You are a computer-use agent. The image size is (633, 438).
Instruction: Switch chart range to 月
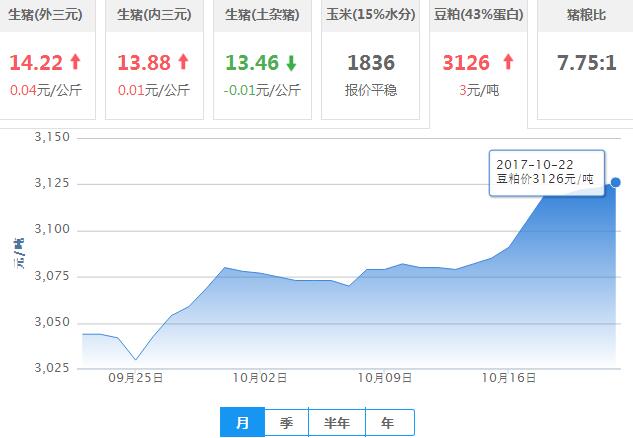[x=242, y=422]
